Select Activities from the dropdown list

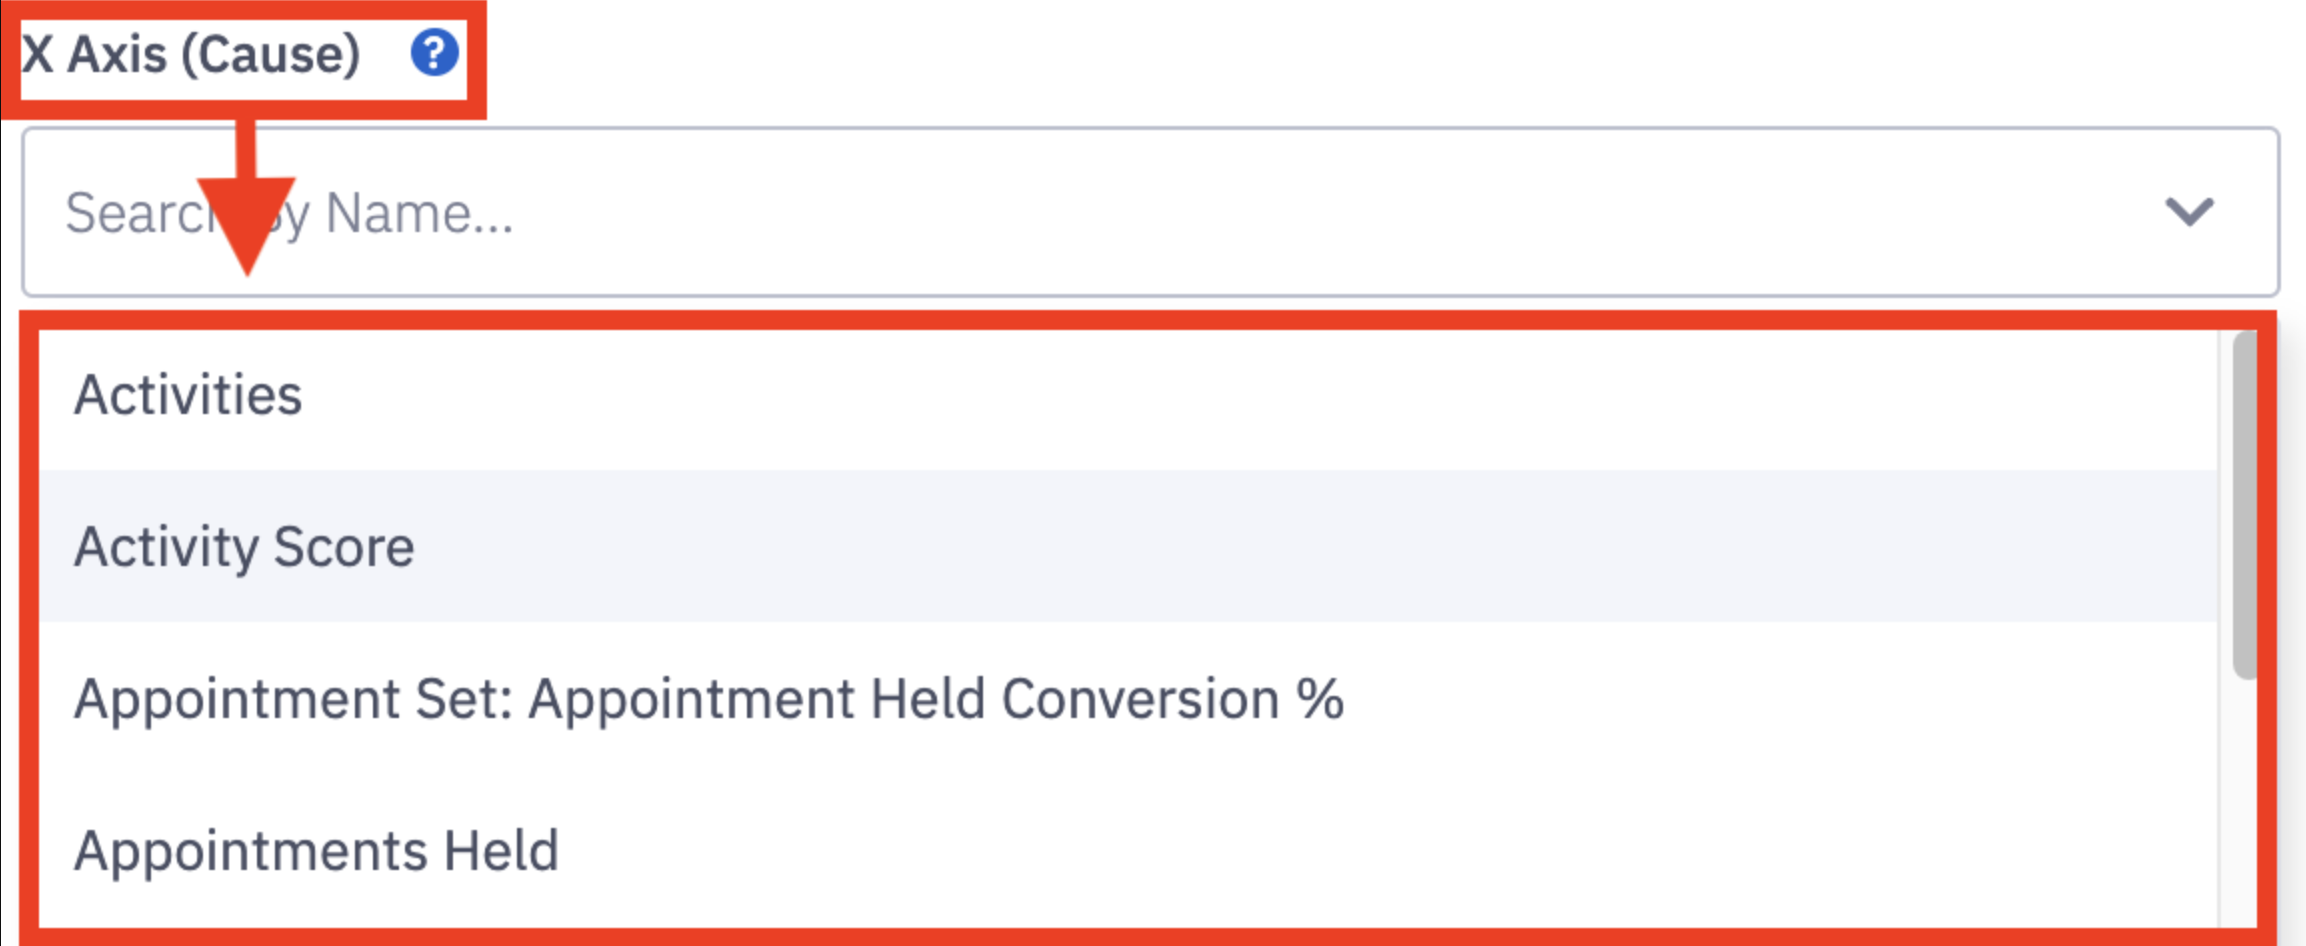(x=1128, y=395)
